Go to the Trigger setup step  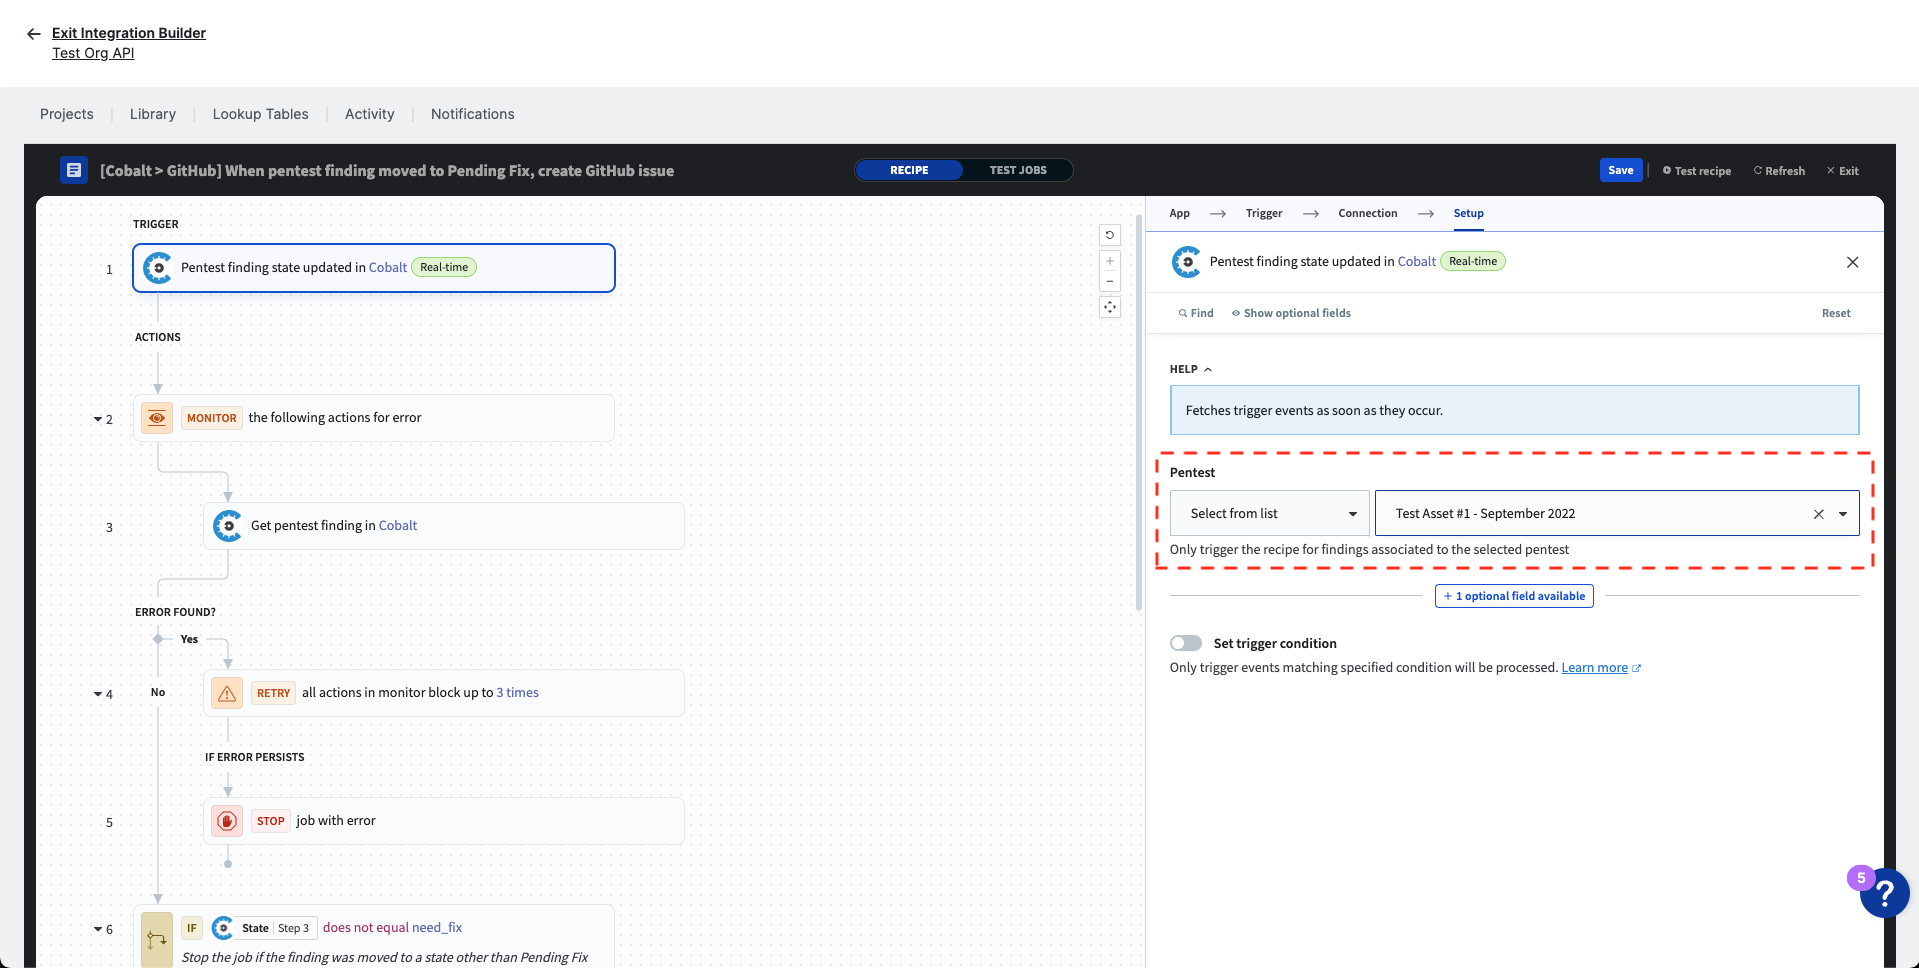pos(1264,213)
